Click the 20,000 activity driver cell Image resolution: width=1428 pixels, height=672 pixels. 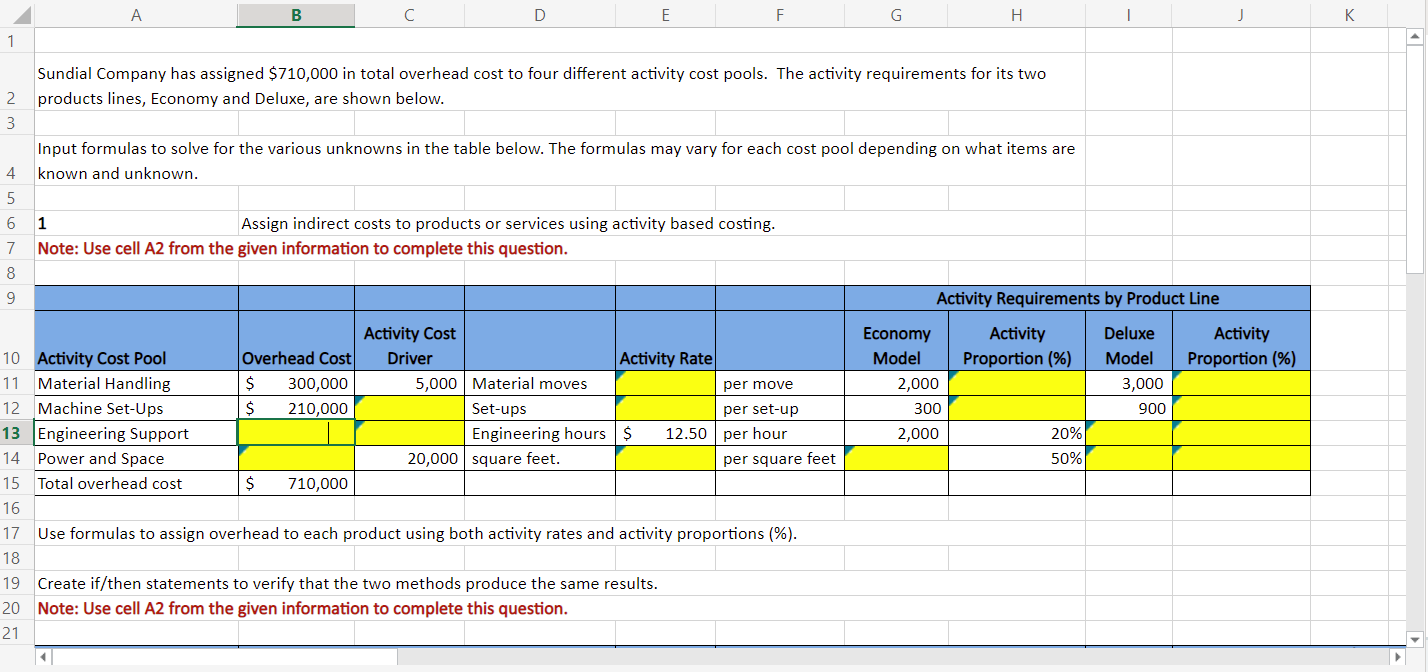point(410,458)
